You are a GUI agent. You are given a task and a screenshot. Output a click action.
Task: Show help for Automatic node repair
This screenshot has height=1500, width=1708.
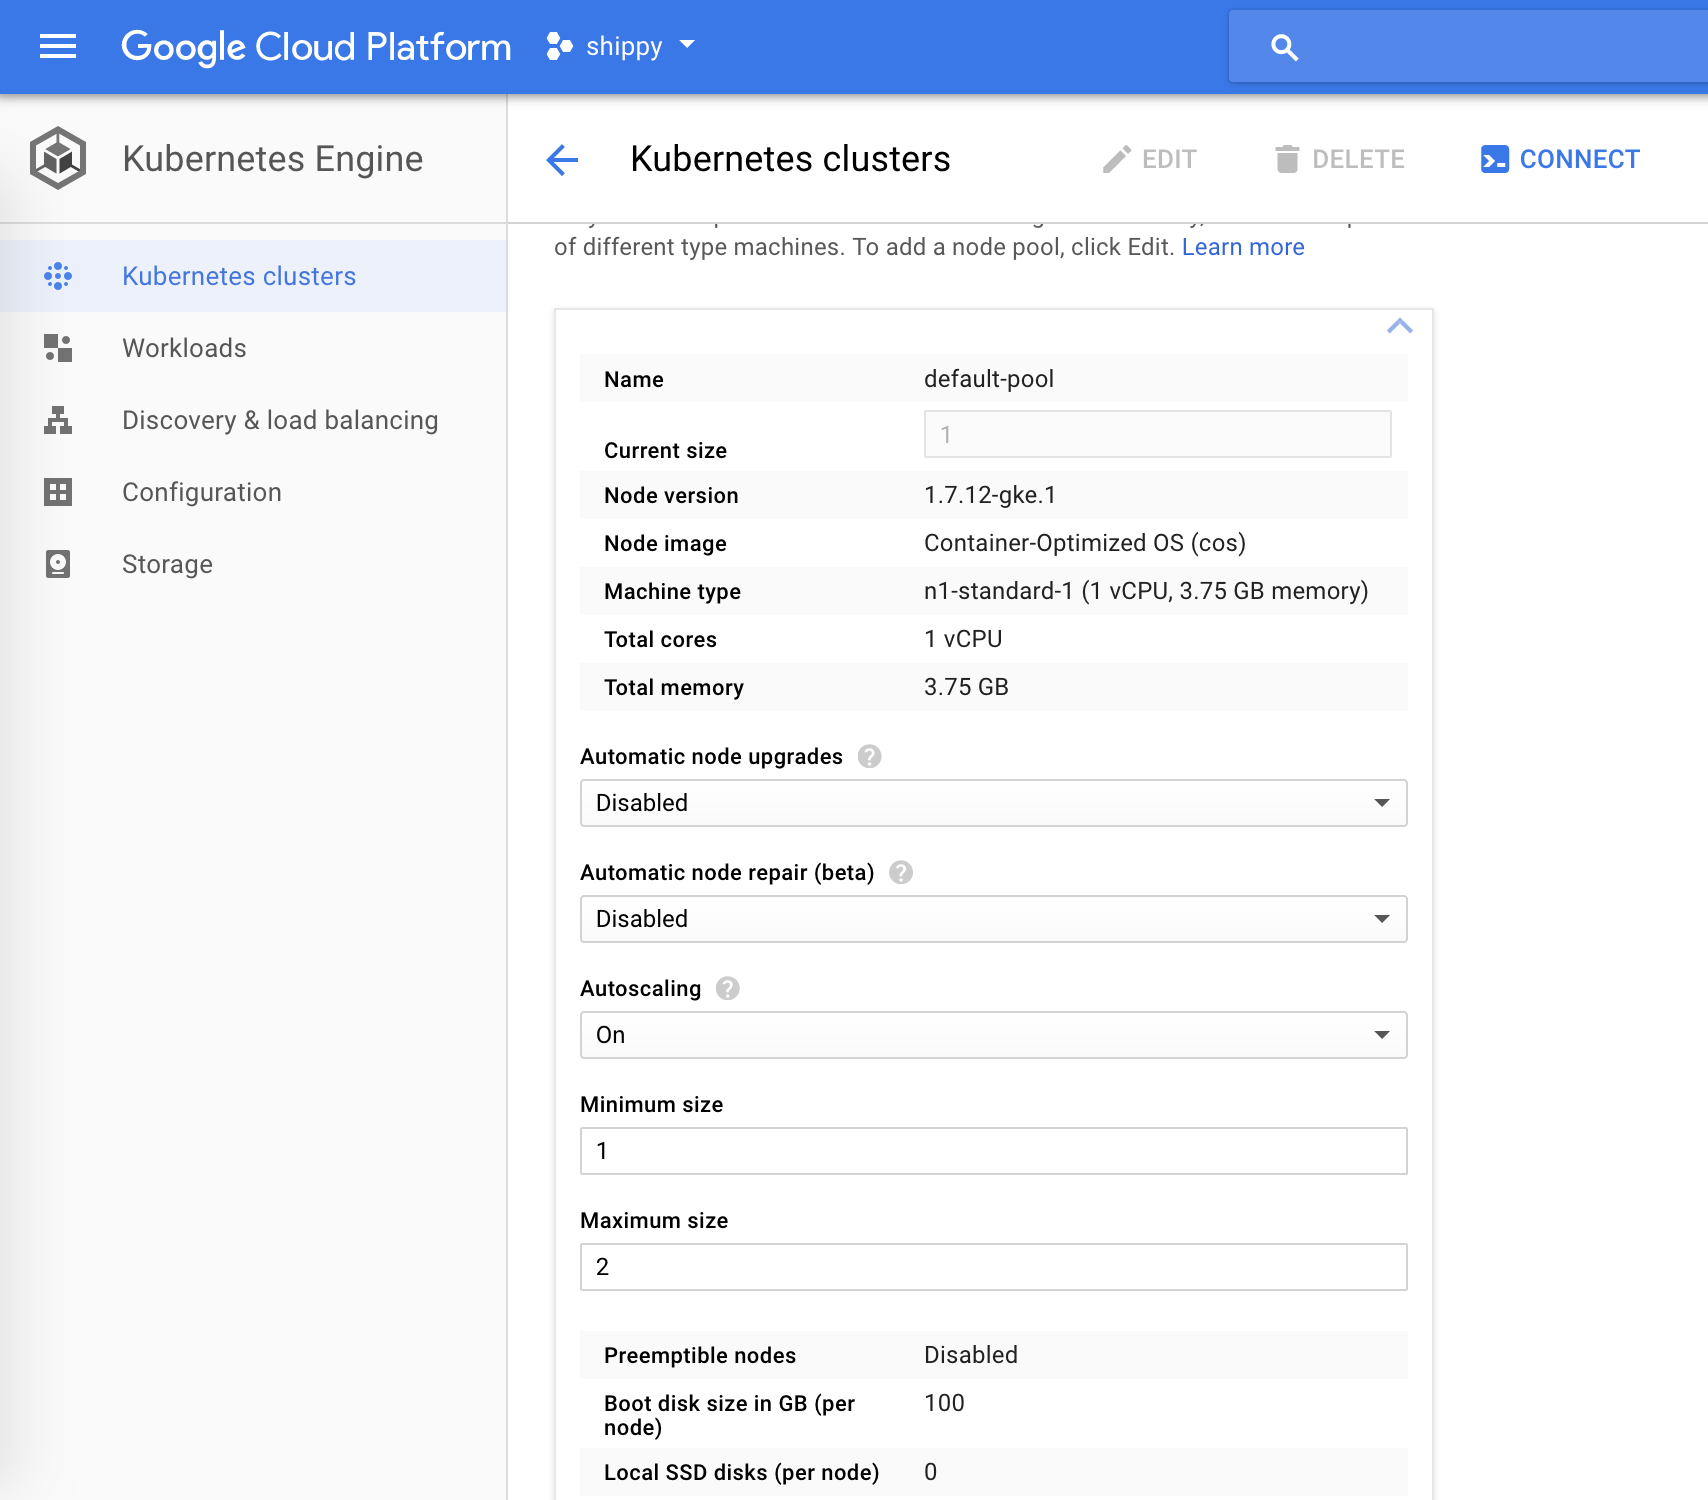click(901, 872)
